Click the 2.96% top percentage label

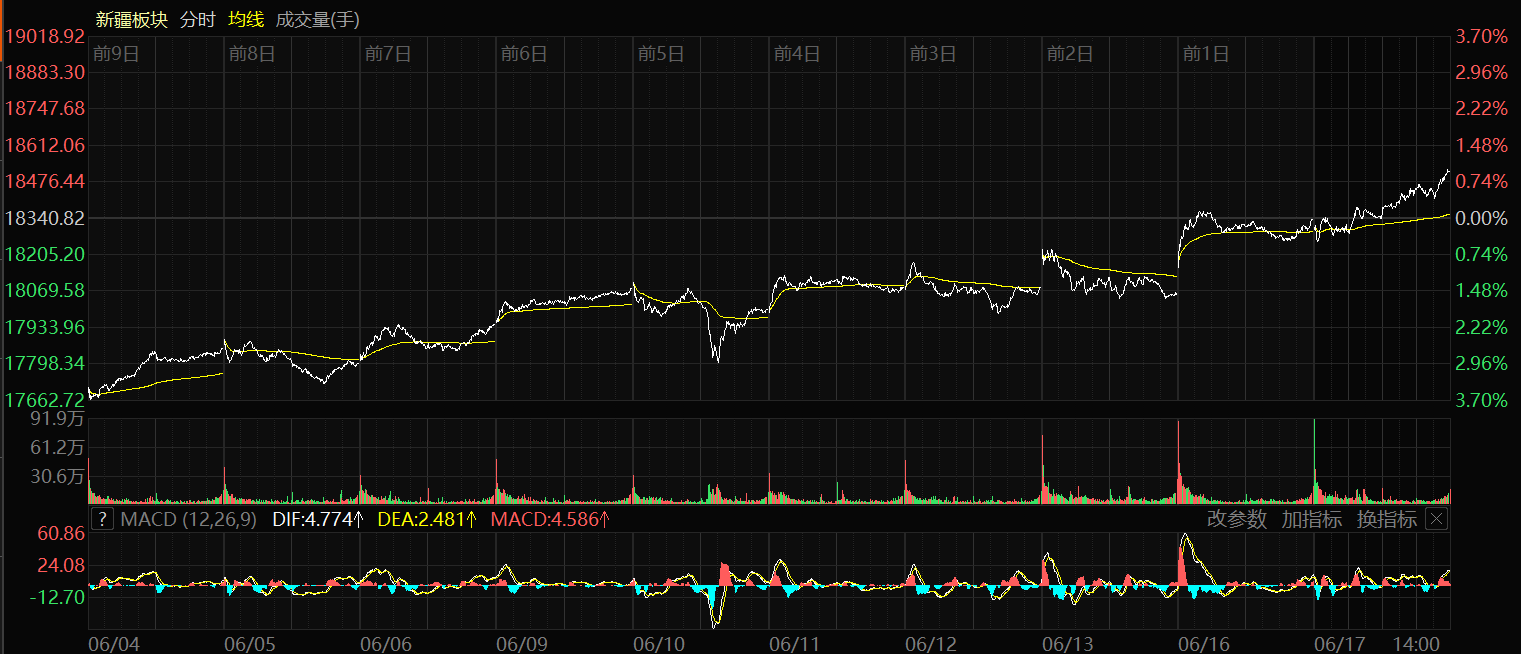click(x=1483, y=72)
